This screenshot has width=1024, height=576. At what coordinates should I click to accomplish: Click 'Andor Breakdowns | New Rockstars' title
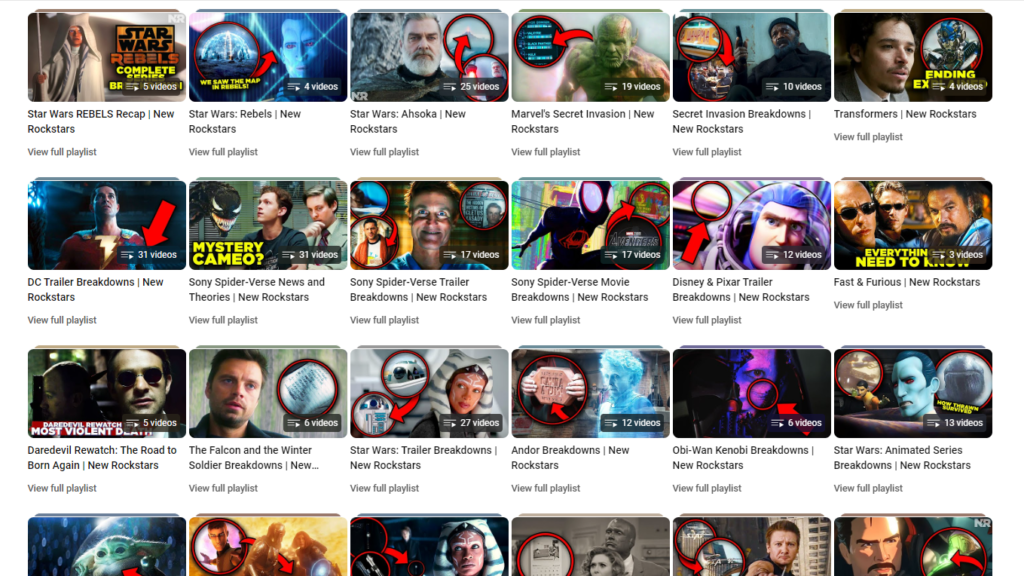570,457
